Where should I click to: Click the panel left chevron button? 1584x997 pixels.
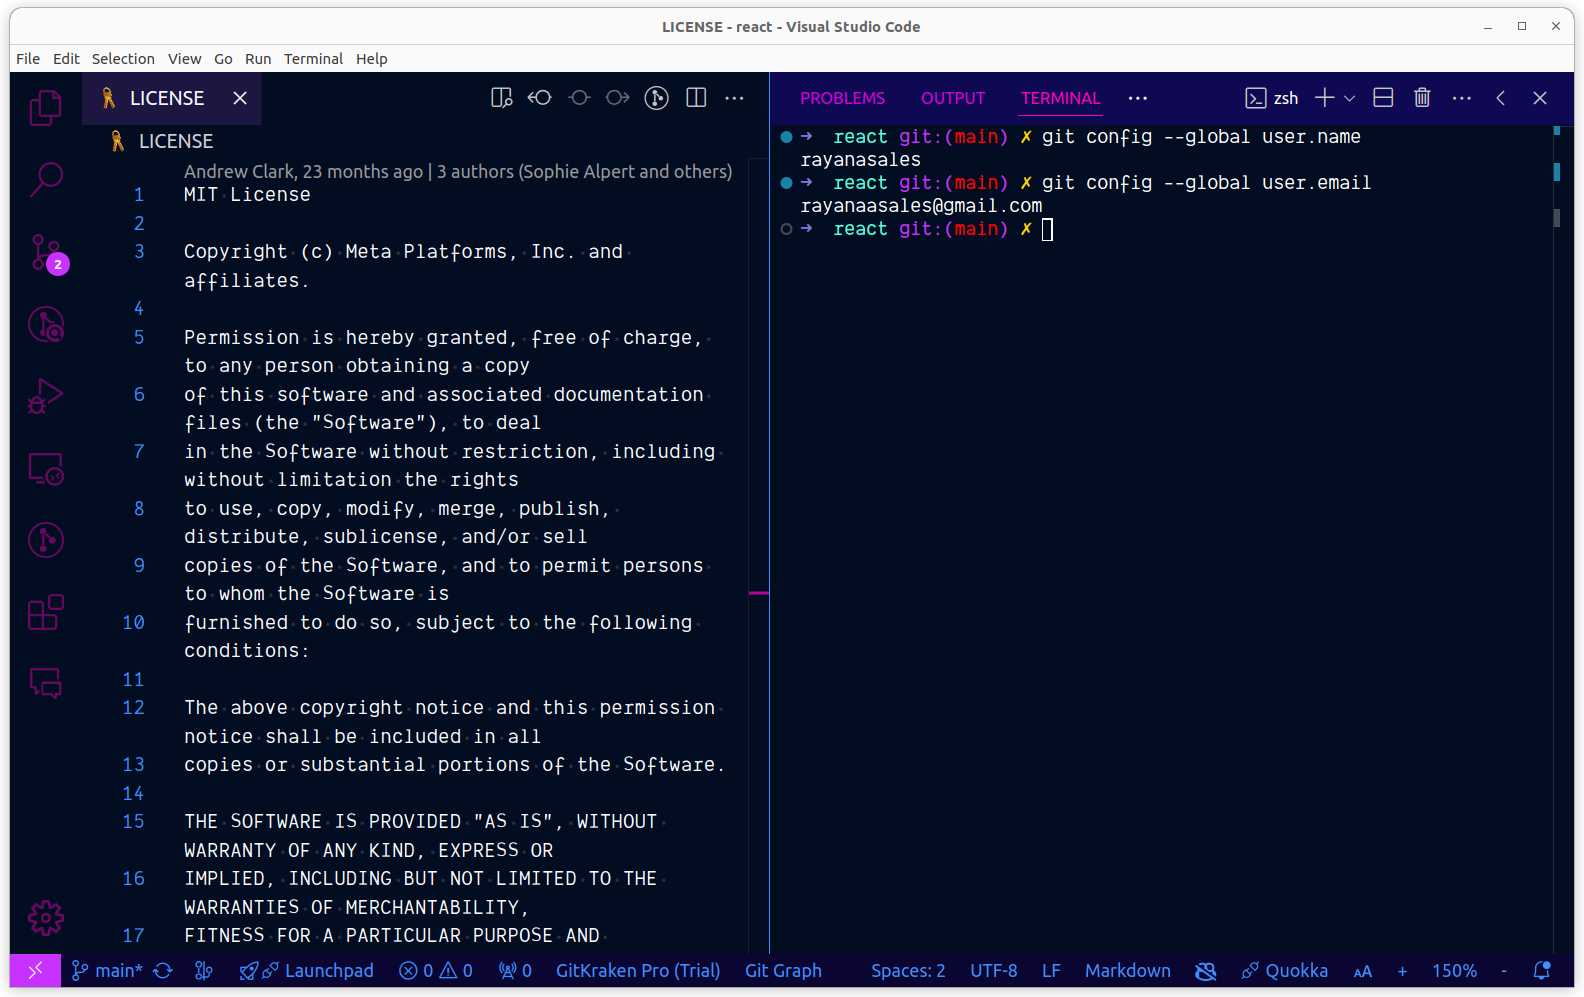[1501, 98]
